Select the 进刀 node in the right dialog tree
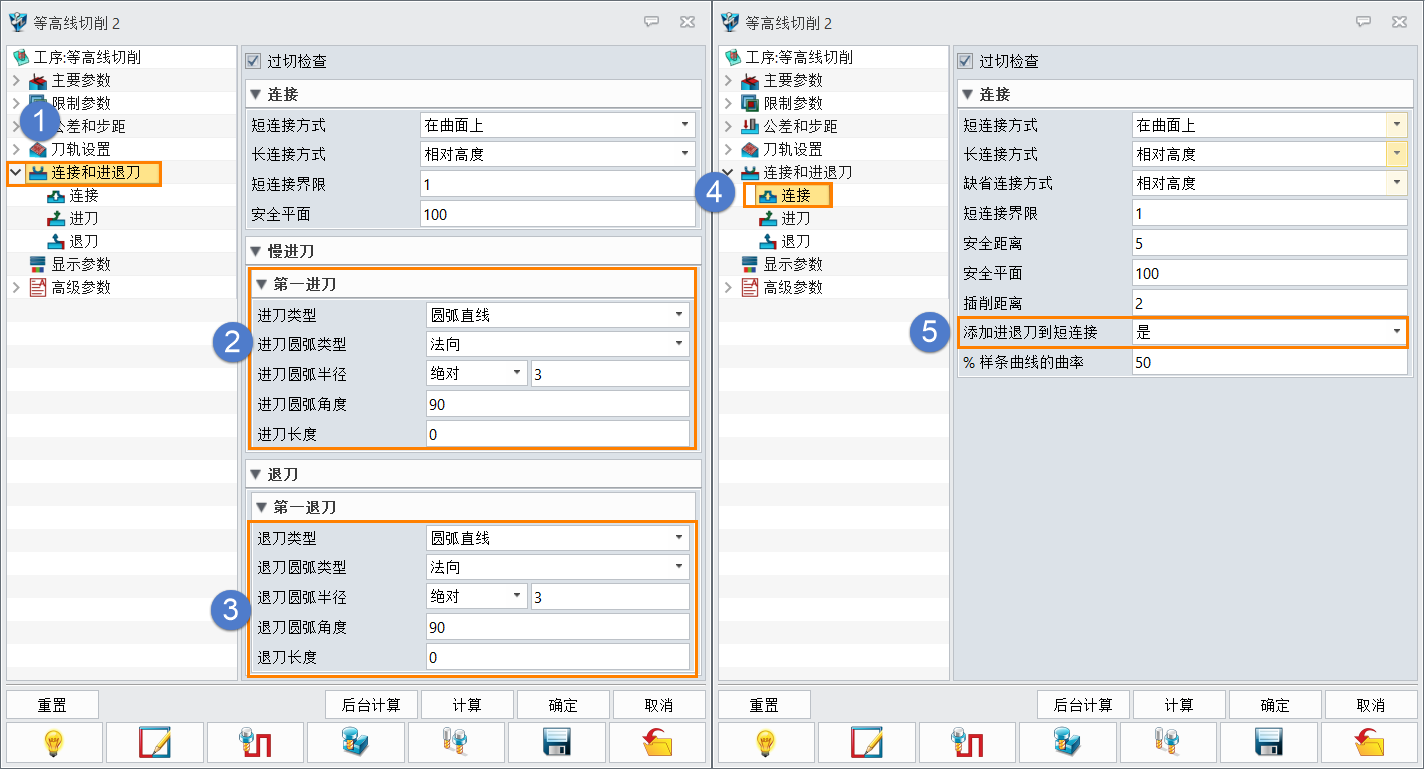 (796, 218)
